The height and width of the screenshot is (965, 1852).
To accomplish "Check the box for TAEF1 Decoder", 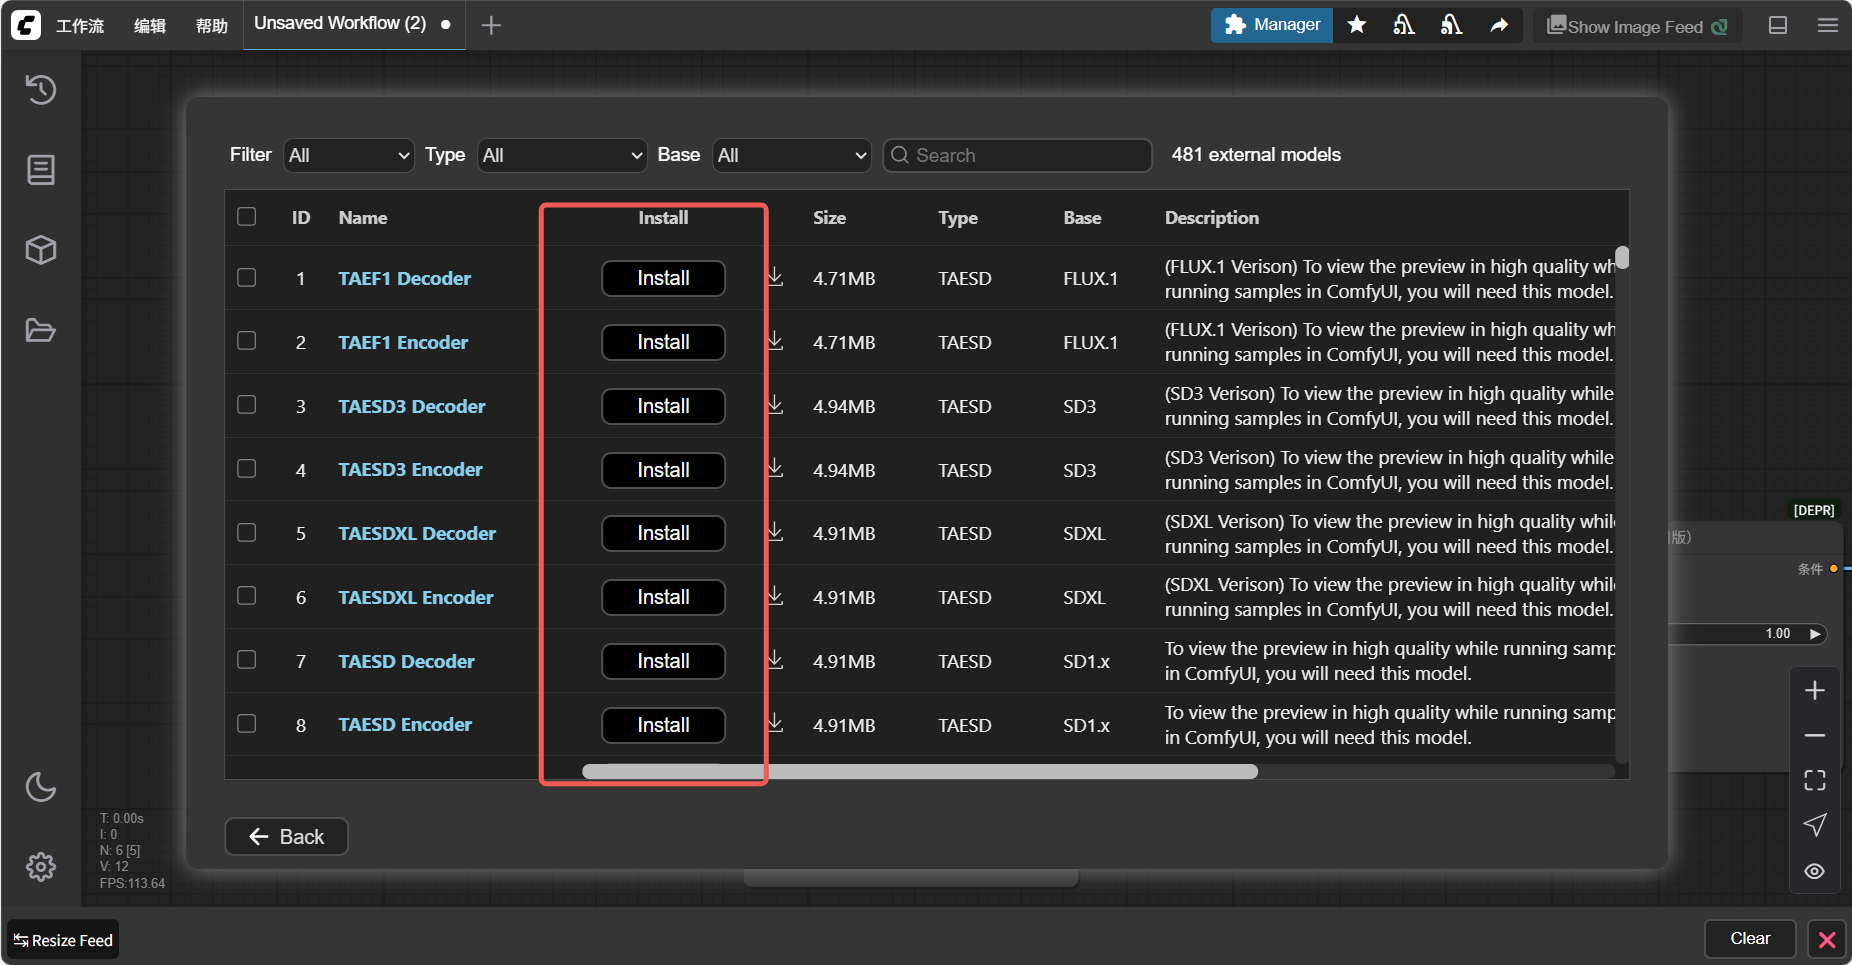I will 247,278.
